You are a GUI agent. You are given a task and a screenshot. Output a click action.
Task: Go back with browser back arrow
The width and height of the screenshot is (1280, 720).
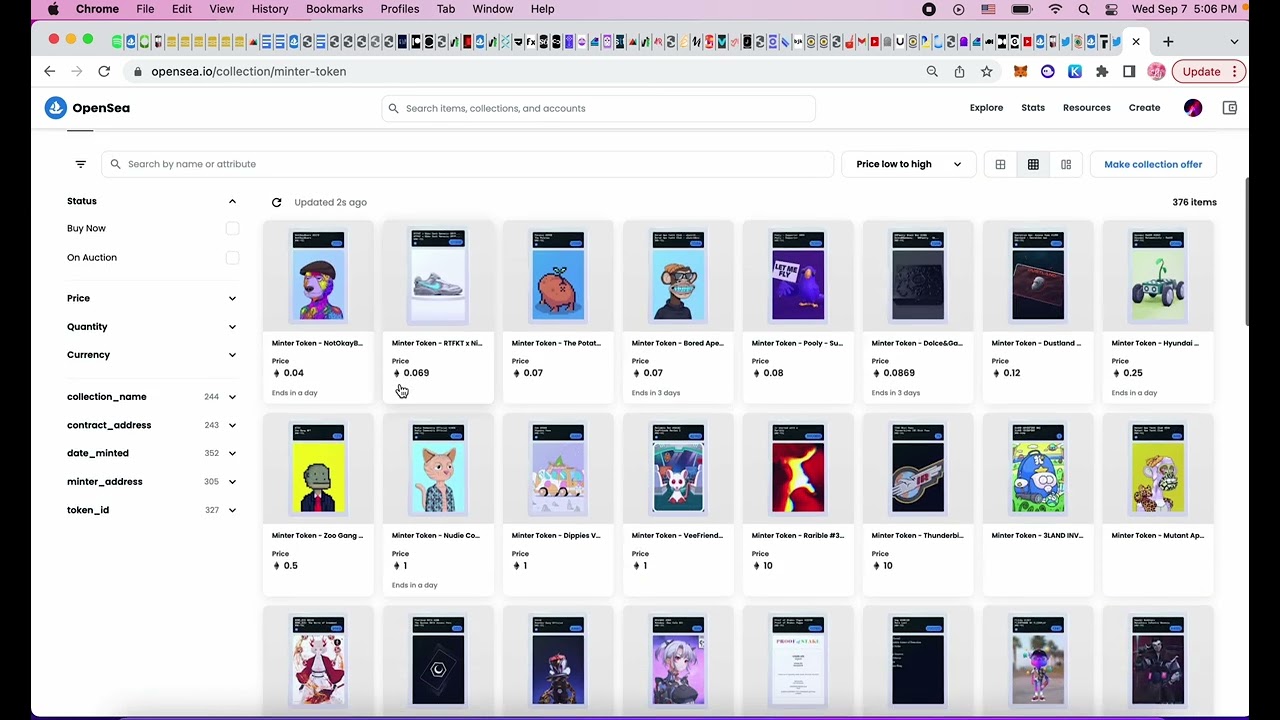coord(49,71)
